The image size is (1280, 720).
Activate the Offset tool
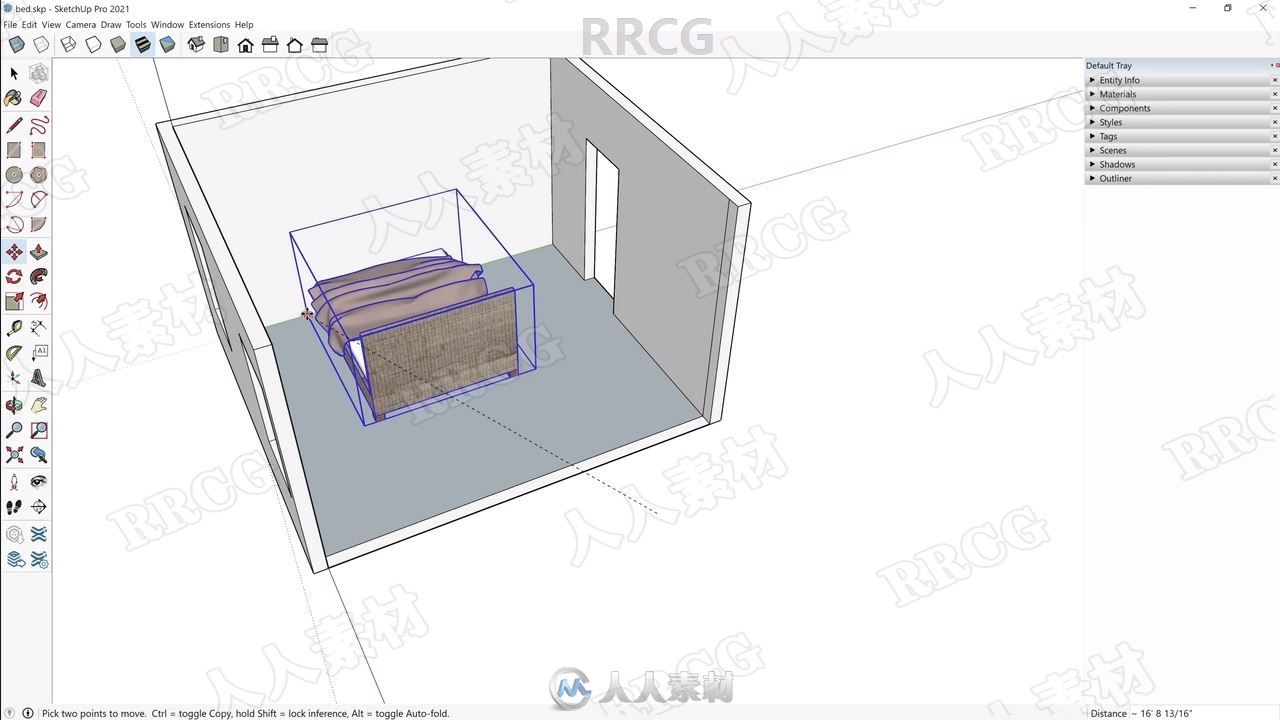pos(39,301)
